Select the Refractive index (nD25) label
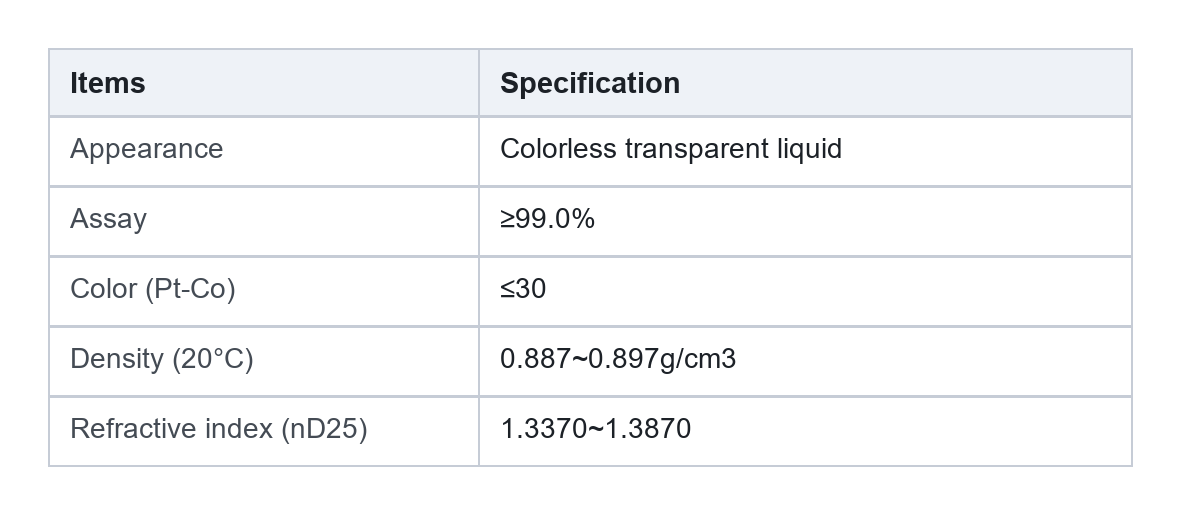Image resolution: width=1180 pixels, height=514 pixels. tap(218, 429)
